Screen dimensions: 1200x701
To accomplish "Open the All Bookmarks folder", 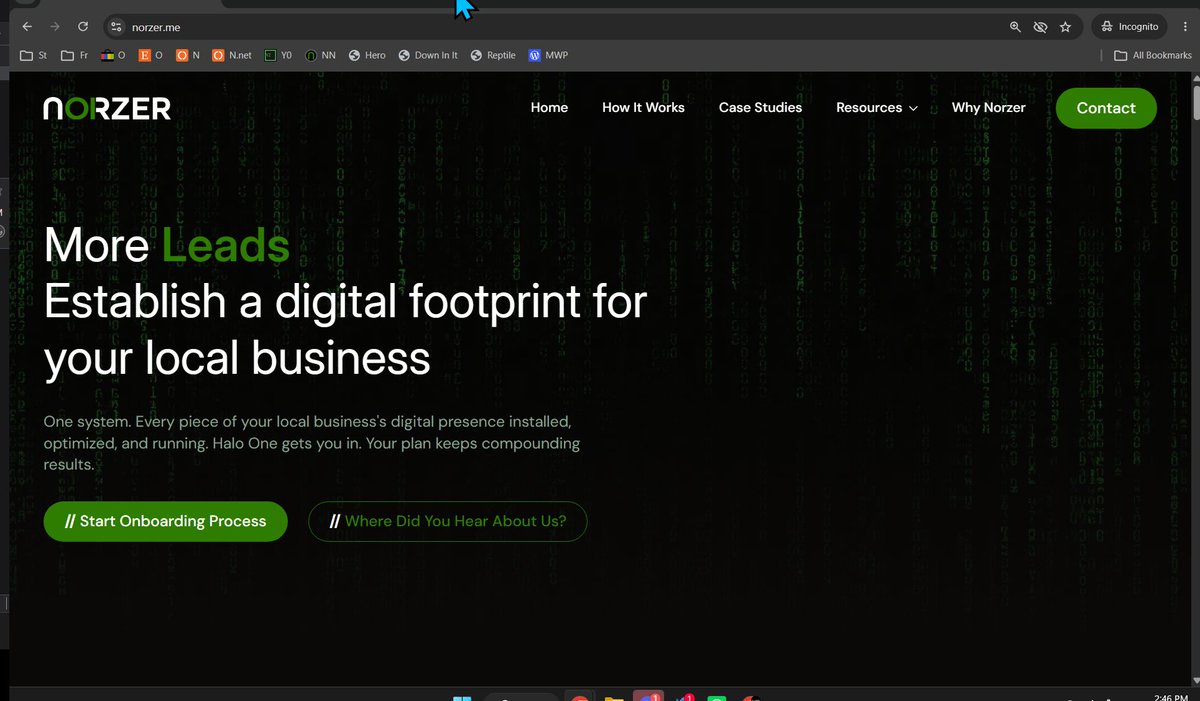I will tap(1152, 55).
